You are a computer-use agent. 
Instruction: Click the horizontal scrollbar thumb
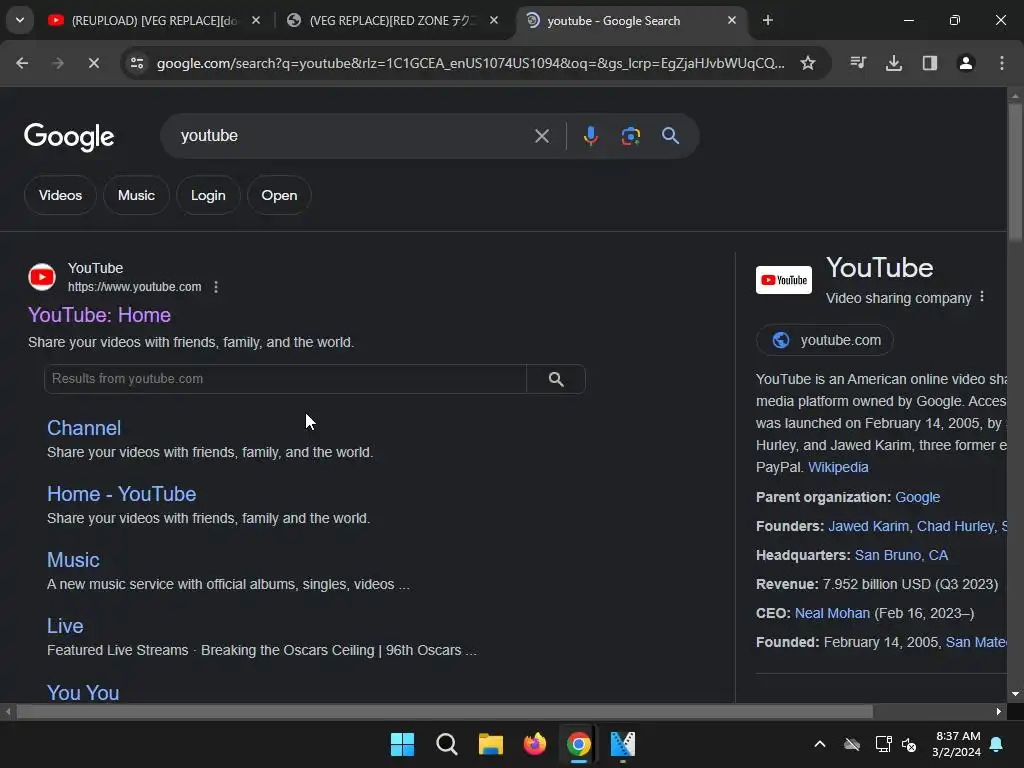tap(444, 712)
